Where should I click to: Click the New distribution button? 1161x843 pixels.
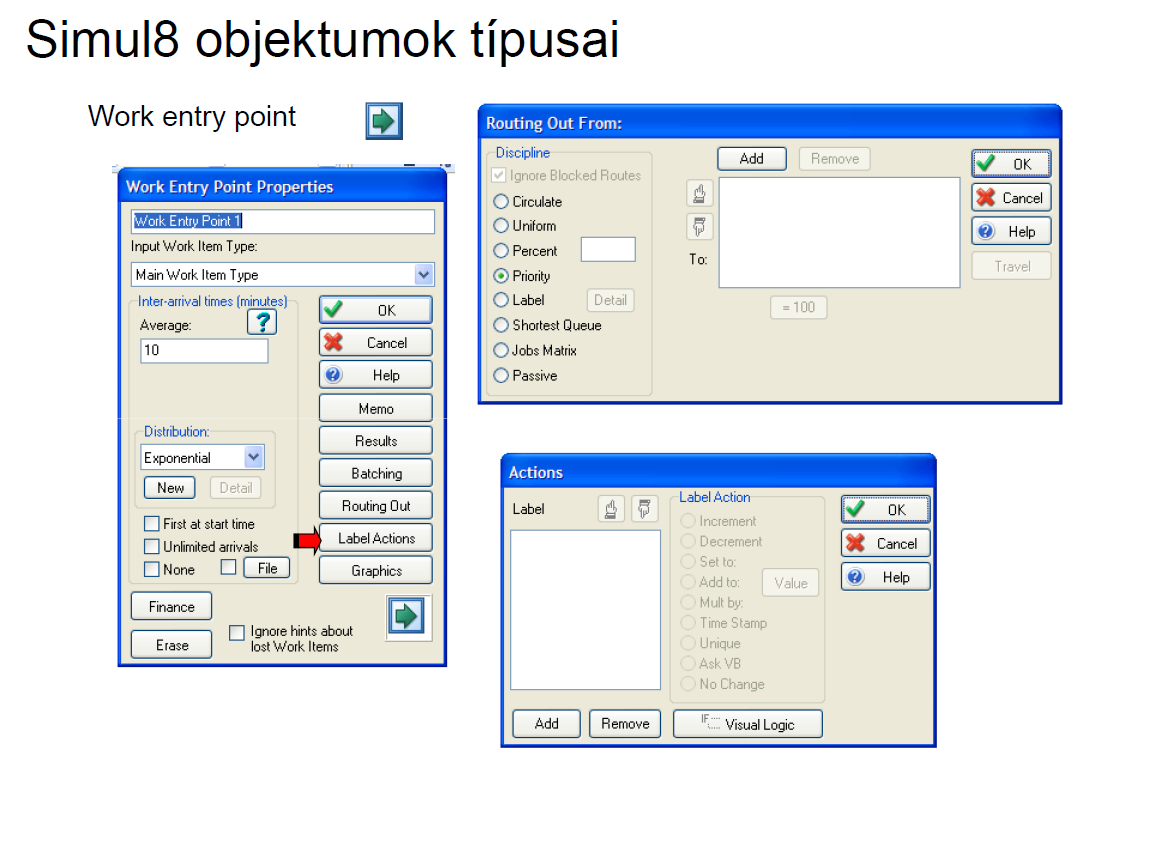coord(170,488)
